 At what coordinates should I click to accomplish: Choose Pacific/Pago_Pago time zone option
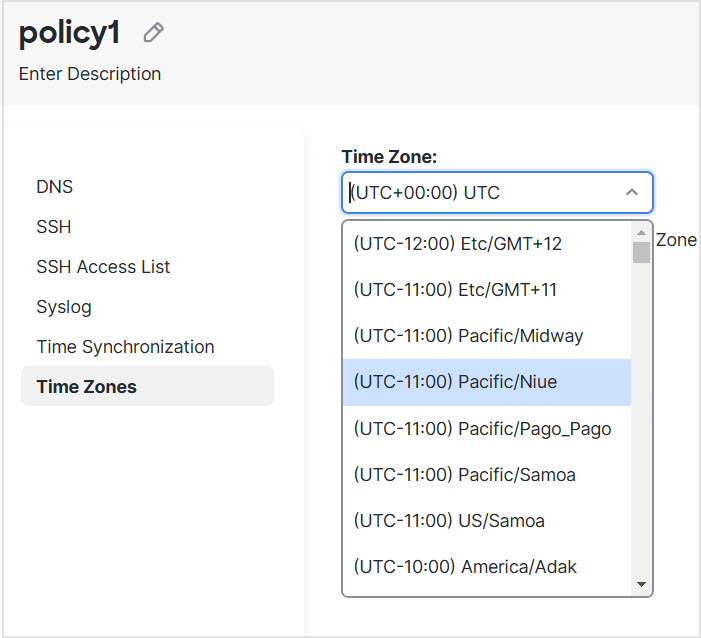pyautogui.click(x=482, y=428)
